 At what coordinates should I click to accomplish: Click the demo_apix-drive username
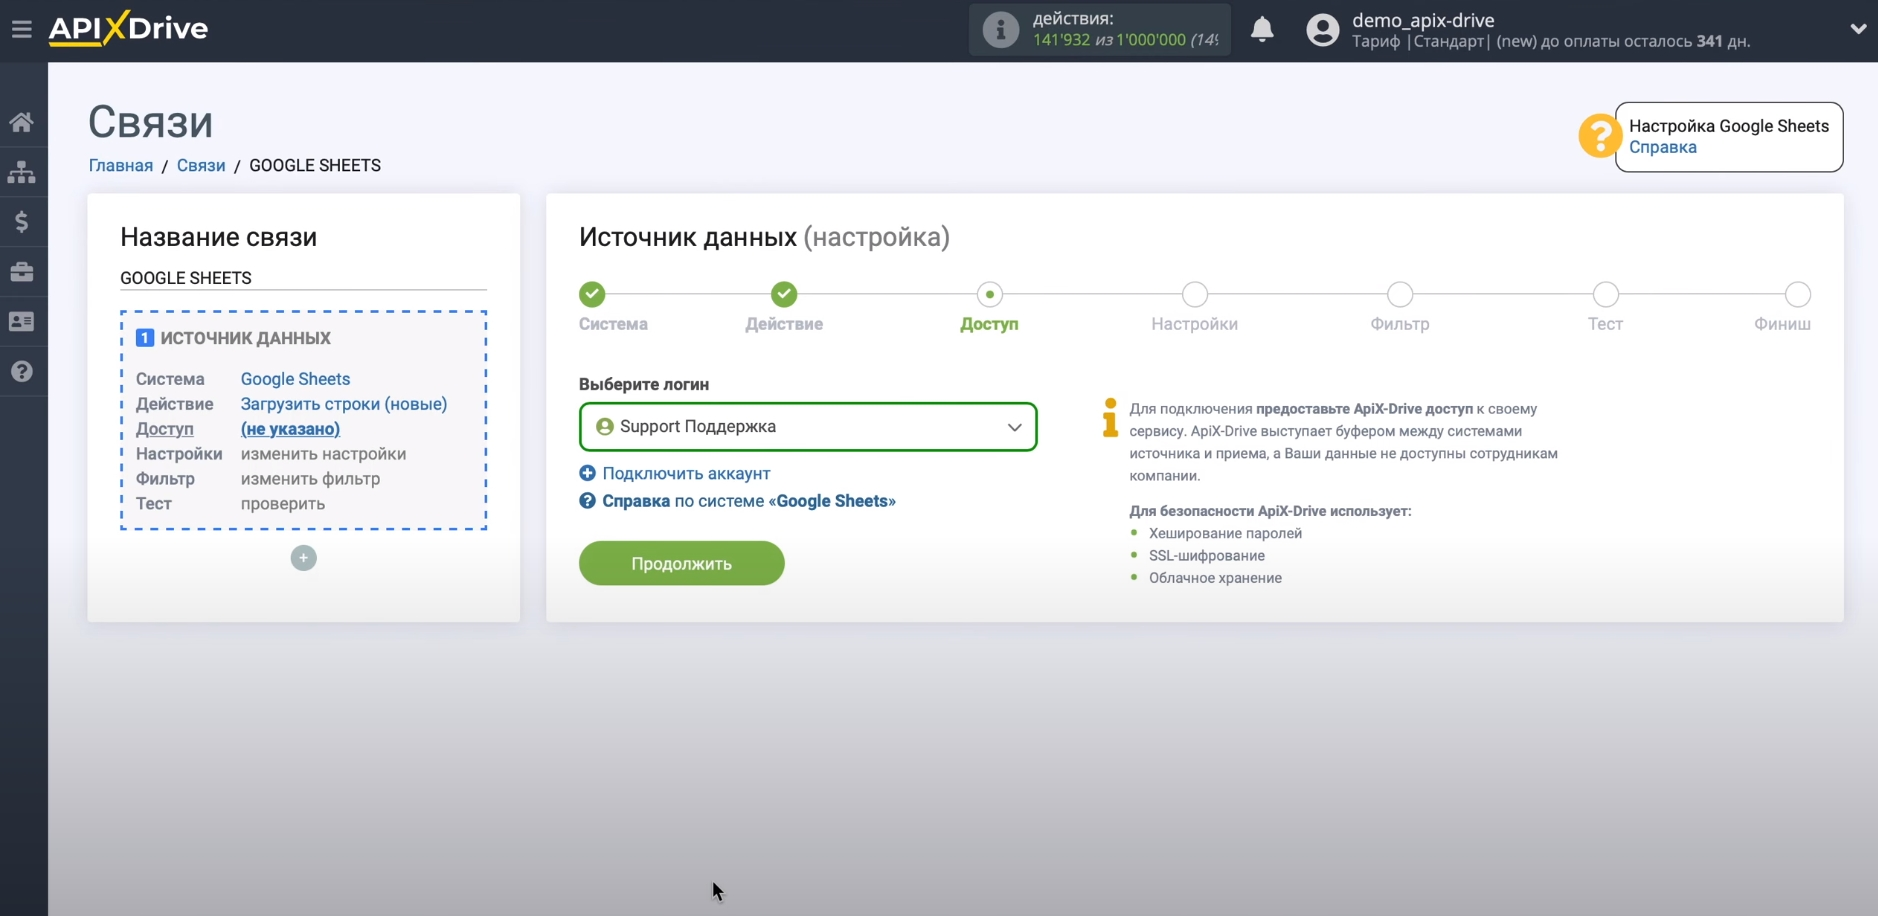[1423, 20]
